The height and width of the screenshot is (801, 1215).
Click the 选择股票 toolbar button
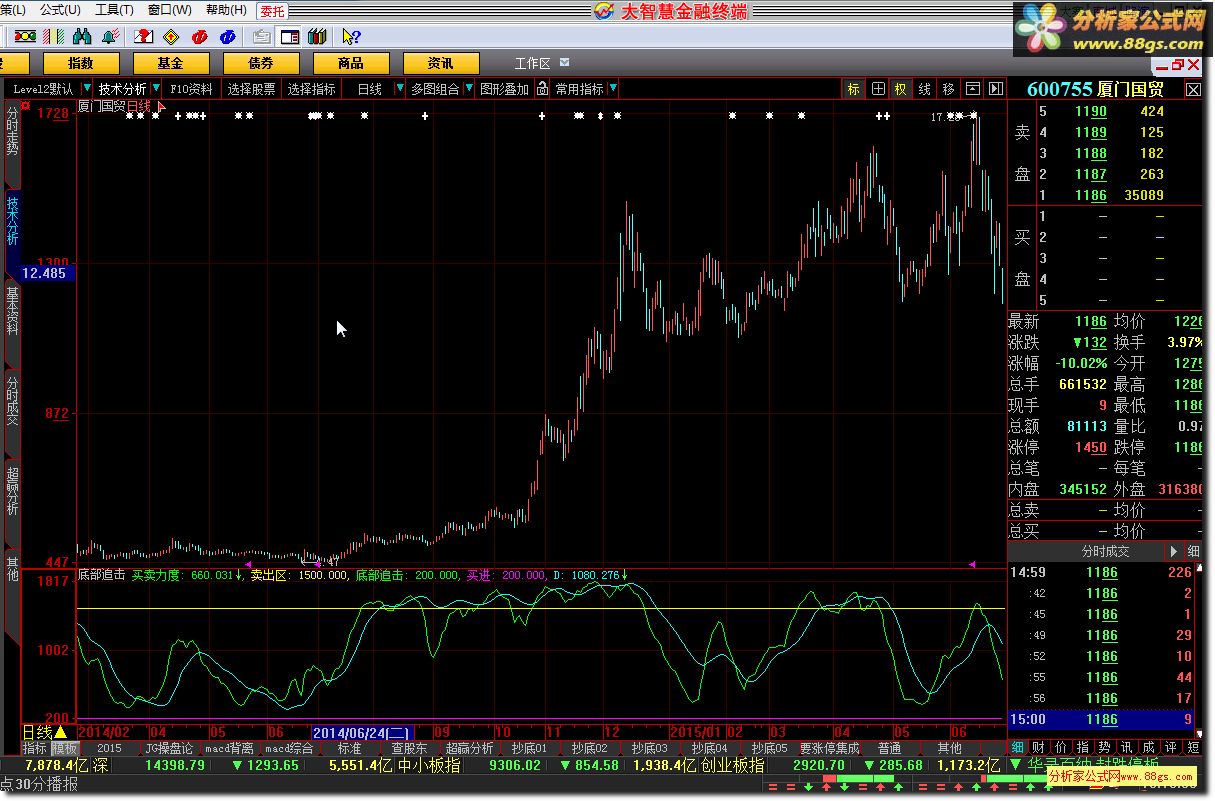[252, 89]
